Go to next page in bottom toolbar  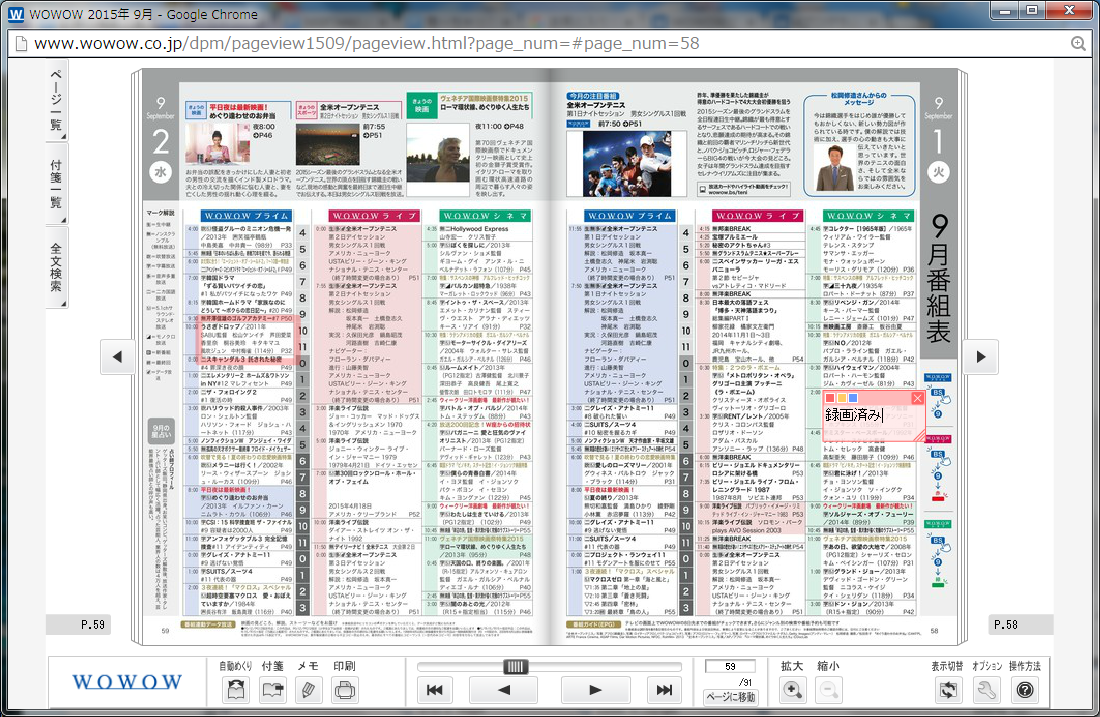(595, 690)
